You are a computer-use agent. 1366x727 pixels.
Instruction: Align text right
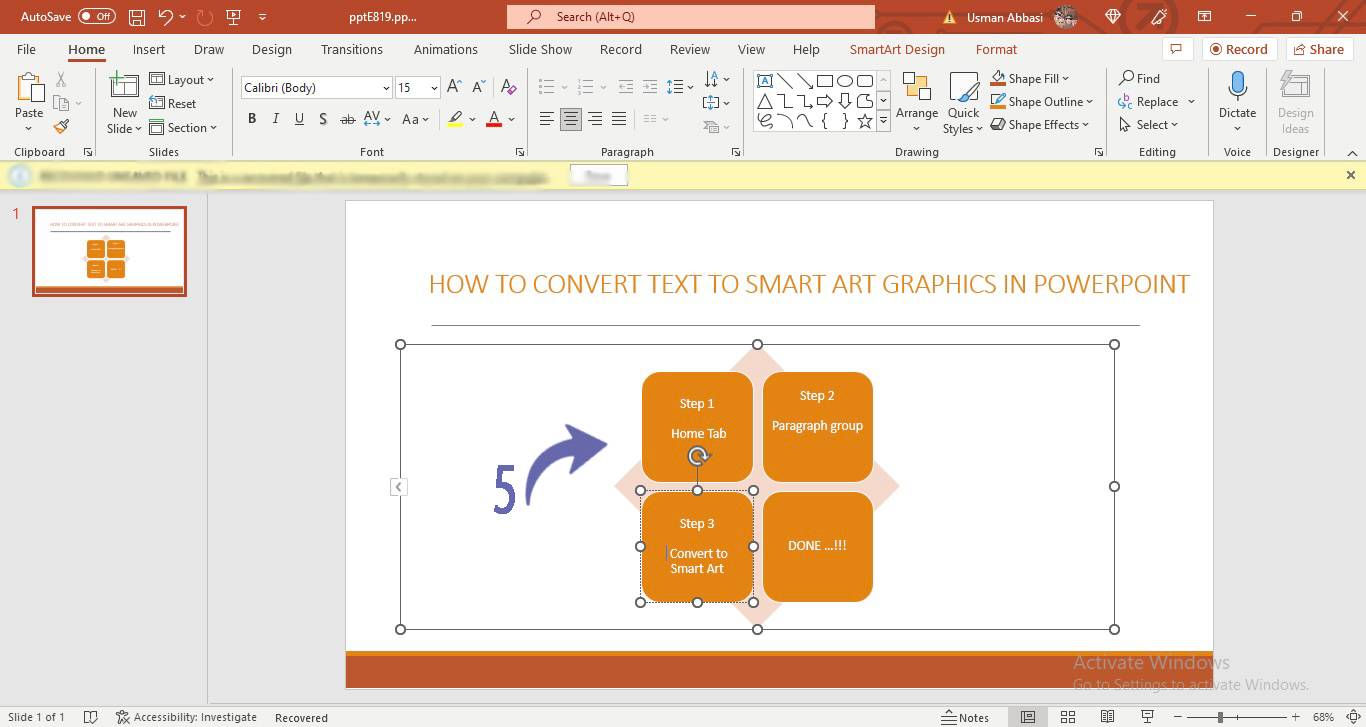595,119
